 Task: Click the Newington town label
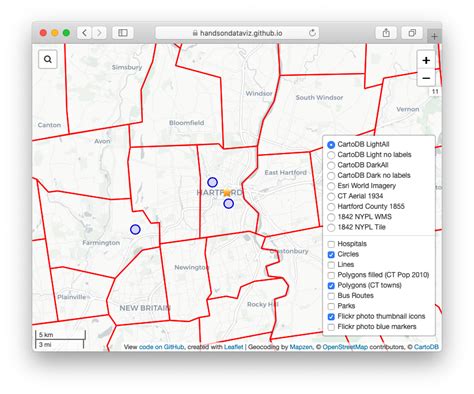(x=192, y=267)
